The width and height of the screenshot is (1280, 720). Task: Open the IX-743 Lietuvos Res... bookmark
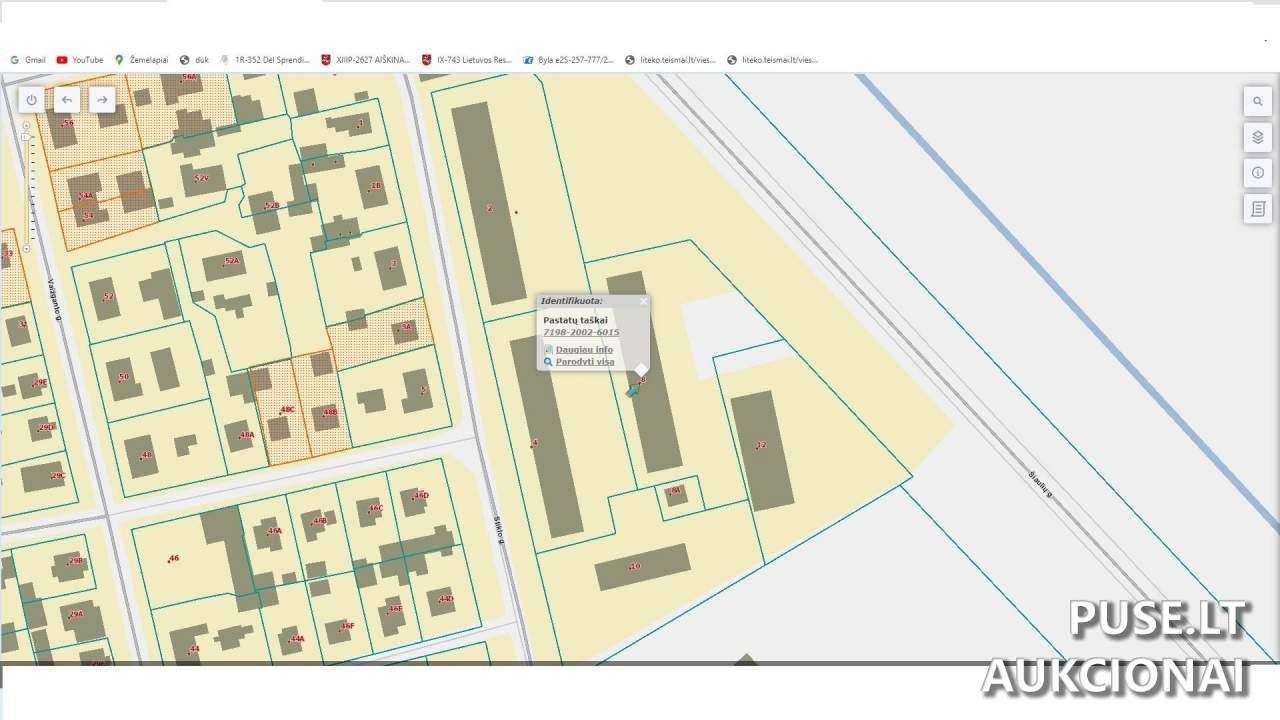click(x=467, y=60)
